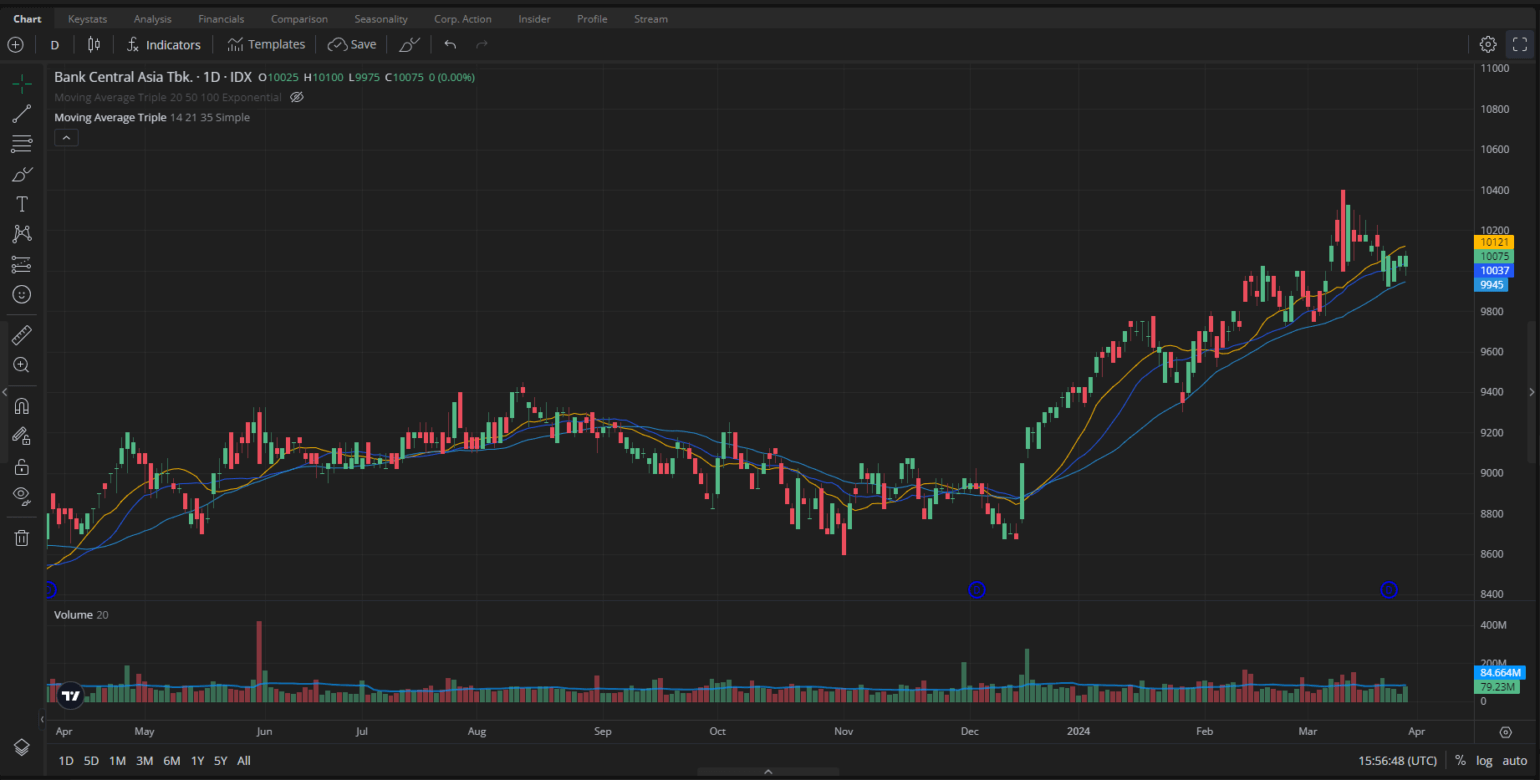Image resolution: width=1540 pixels, height=780 pixels.
Task: Toggle stay in drawing mode
Action: [21, 436]
